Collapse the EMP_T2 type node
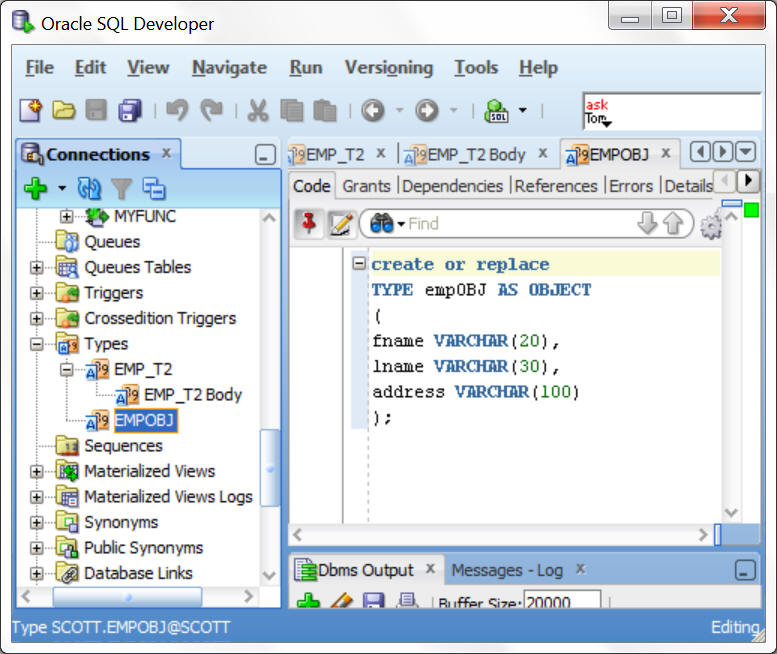This screenshot has height=654, width=777. pos(66,370)
